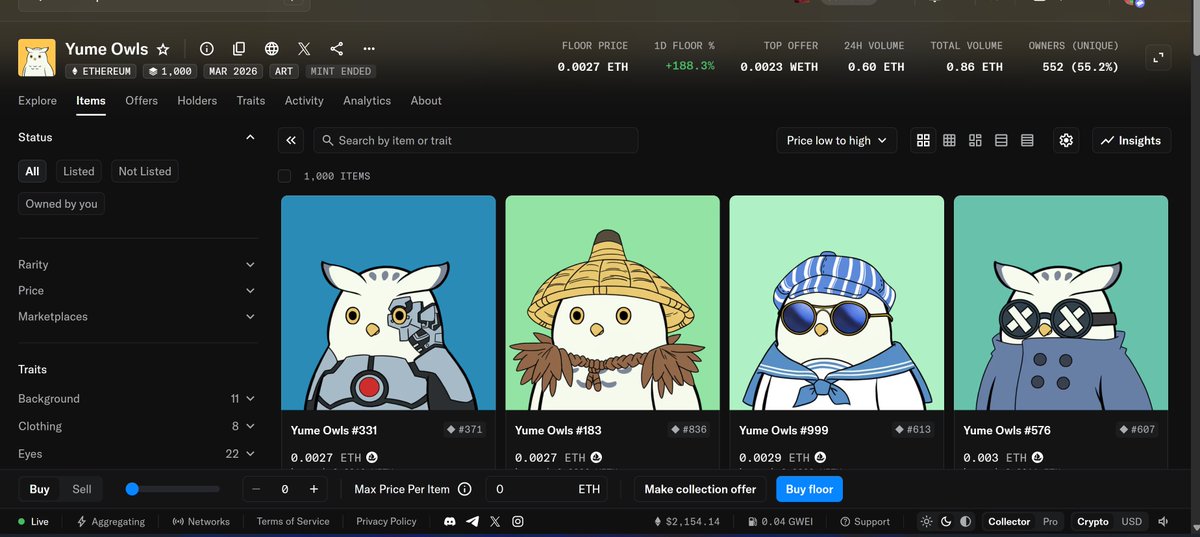Click the expand fullscreen icon by stats
The width and height of the screenshot is (1200, 537).
click(x=1158, y=57)
